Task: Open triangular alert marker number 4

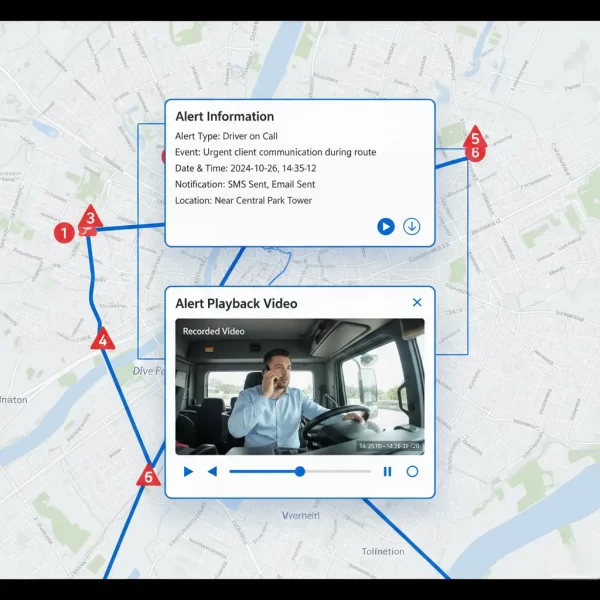Action: click(102, 340)
